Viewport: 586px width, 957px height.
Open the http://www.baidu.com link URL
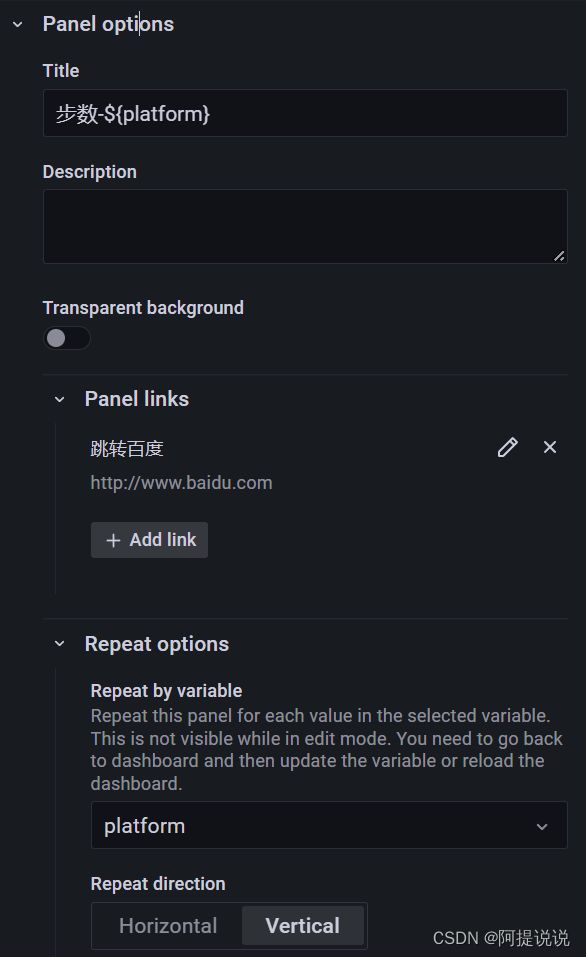coord(181,483)
